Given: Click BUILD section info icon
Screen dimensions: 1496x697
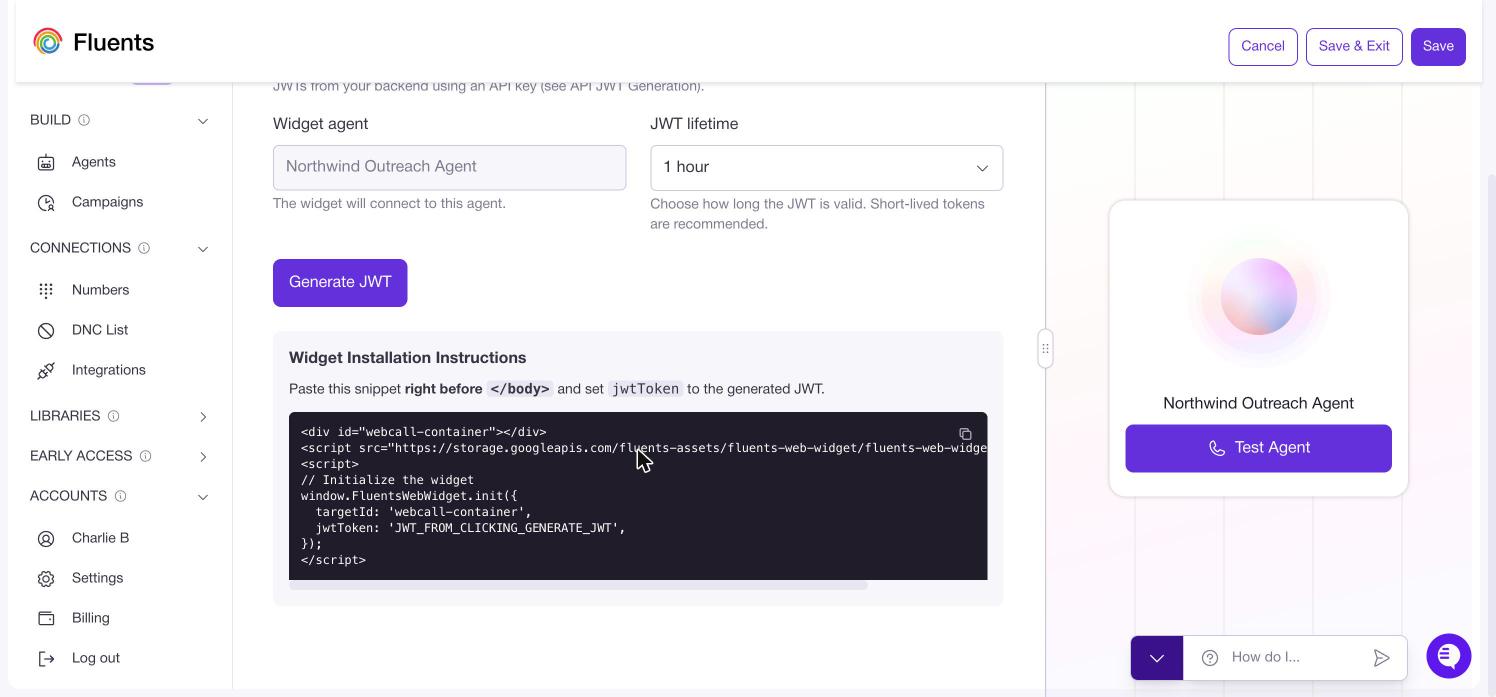Looking at the screenshot, I should coord(84,120).
